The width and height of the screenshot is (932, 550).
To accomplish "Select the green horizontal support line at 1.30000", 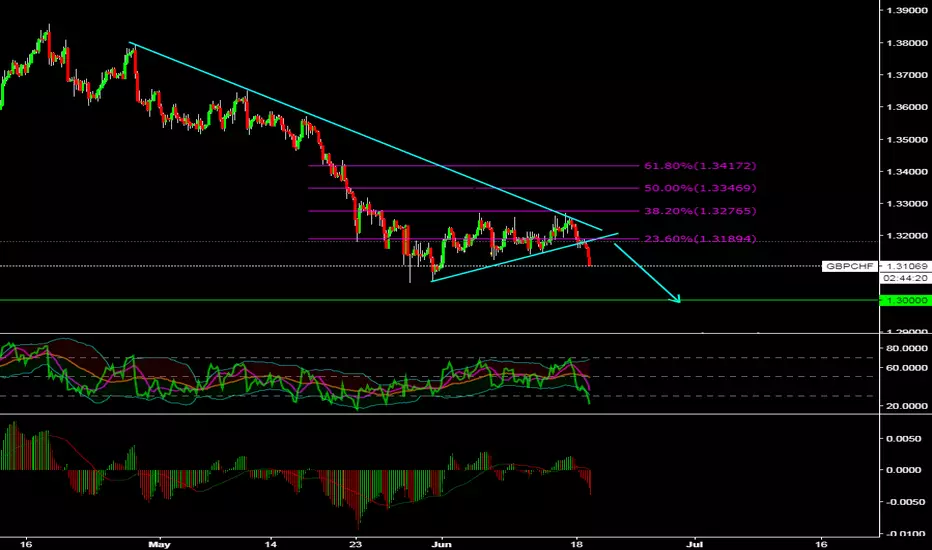I will [439, 300].
